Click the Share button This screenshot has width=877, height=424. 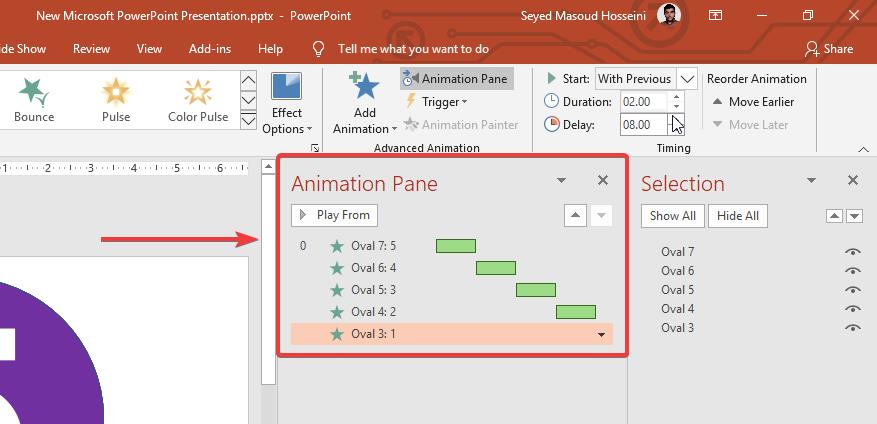[x=829, y=49]
